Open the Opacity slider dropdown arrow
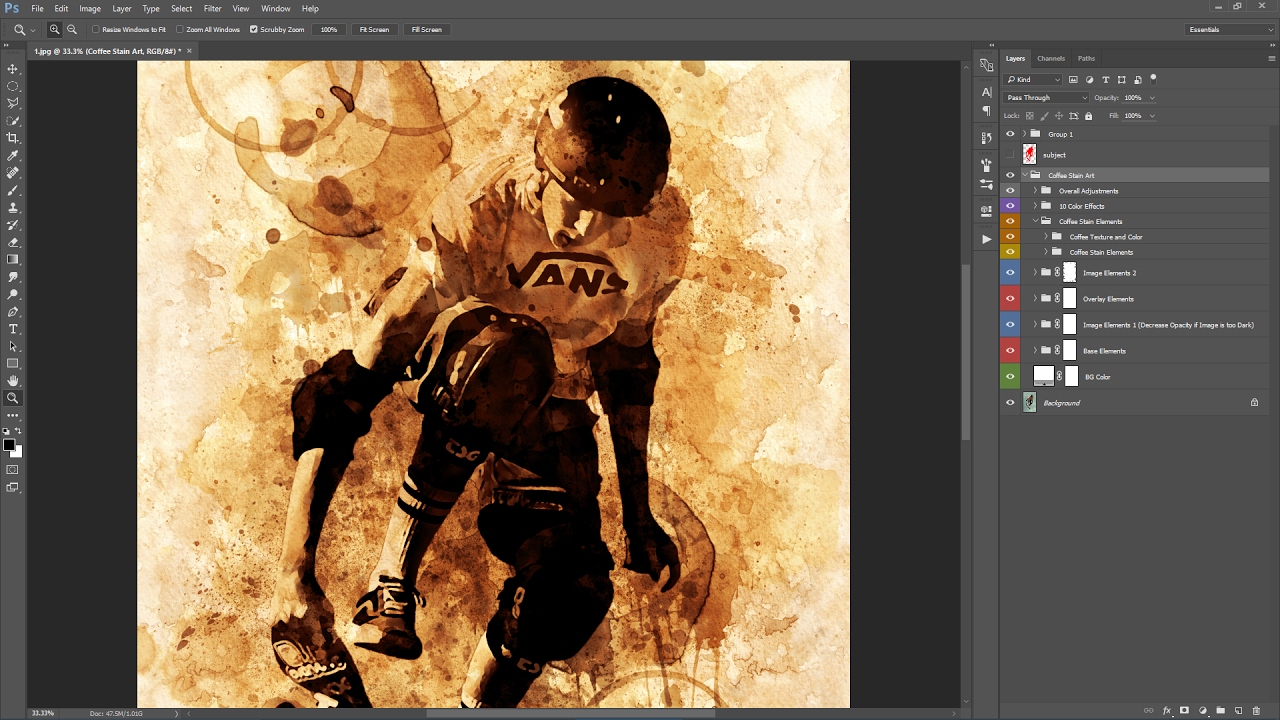1280x720 pixels. click(x=1152, y=98)
